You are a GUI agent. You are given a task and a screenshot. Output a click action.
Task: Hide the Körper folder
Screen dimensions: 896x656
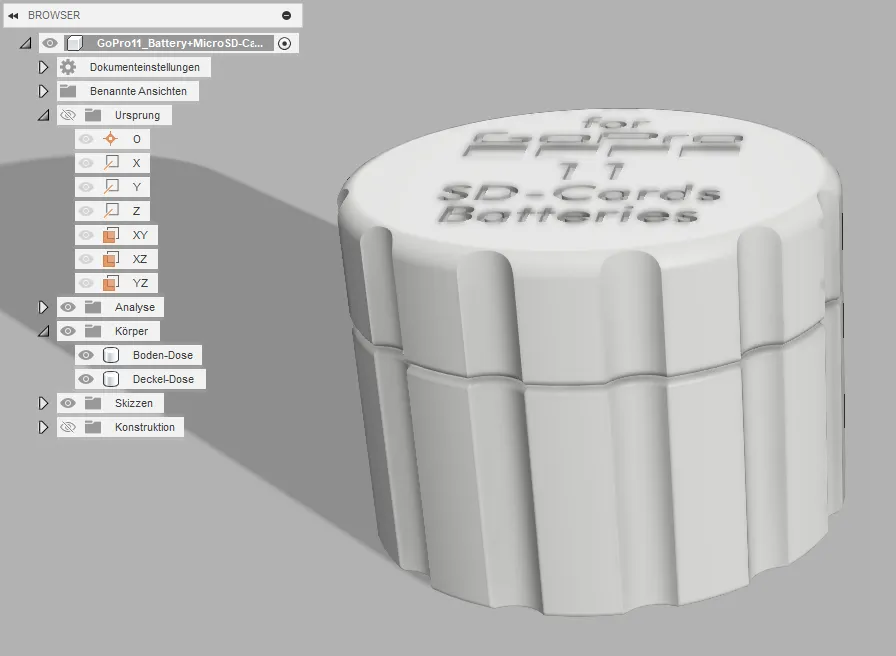[68, 331]
